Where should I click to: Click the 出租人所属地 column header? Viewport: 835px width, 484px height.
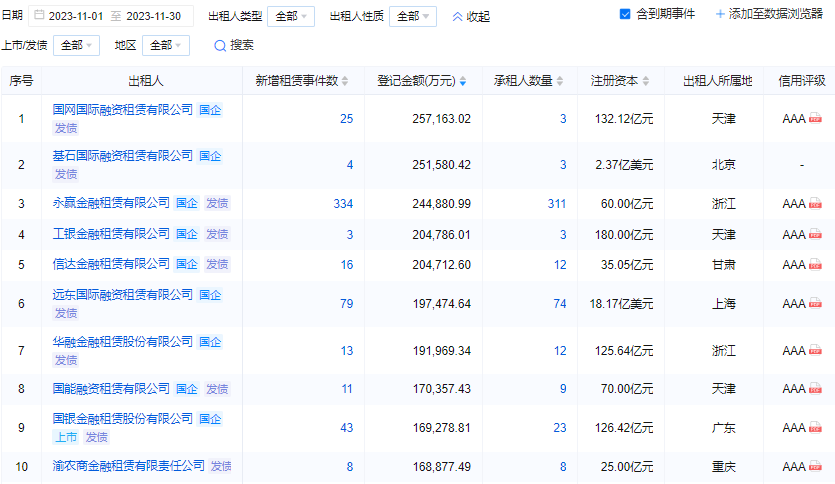tap(718, 81)
